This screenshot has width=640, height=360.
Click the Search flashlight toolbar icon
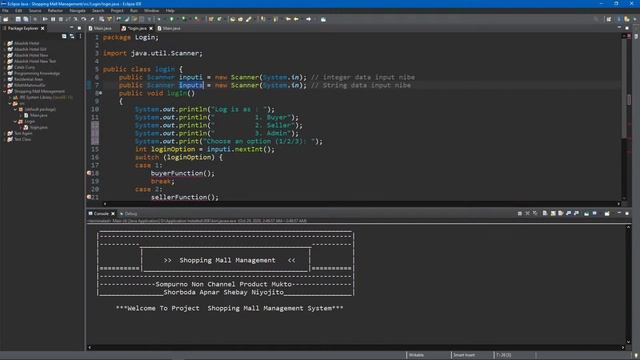249,19
